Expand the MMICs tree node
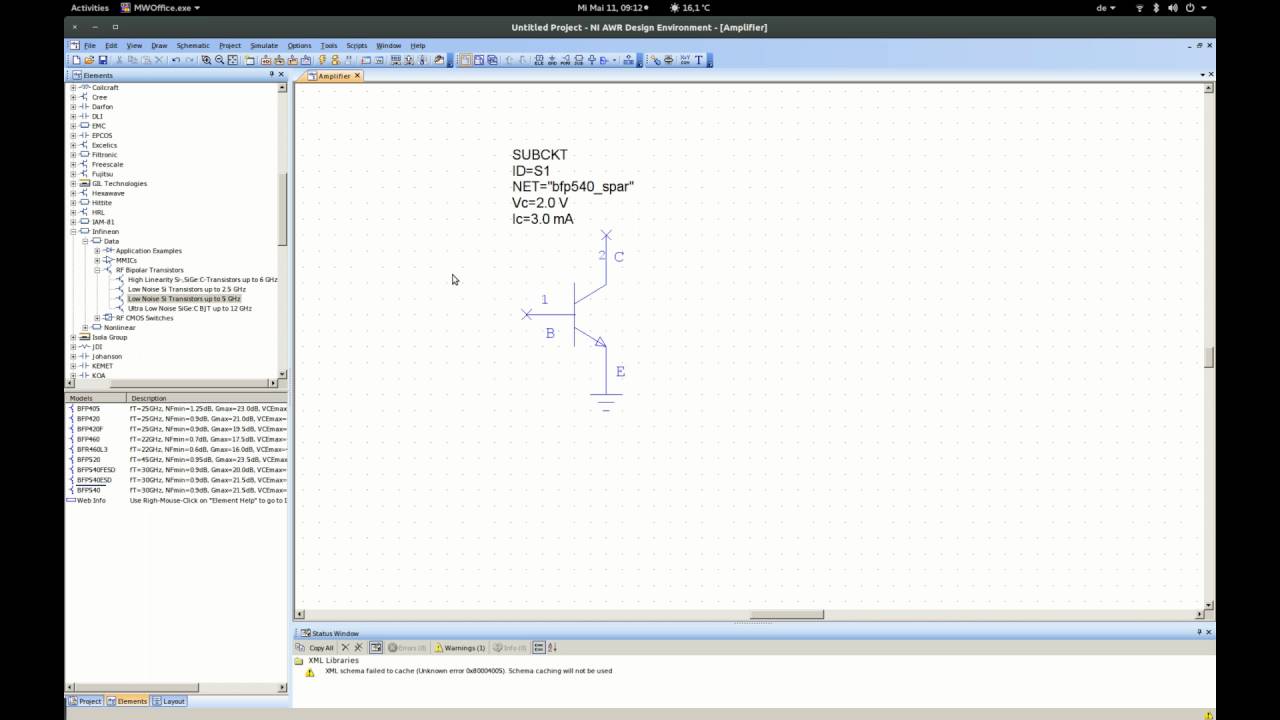The height and width of the screenshot is (720, 1280). click(x=97, y=260)
